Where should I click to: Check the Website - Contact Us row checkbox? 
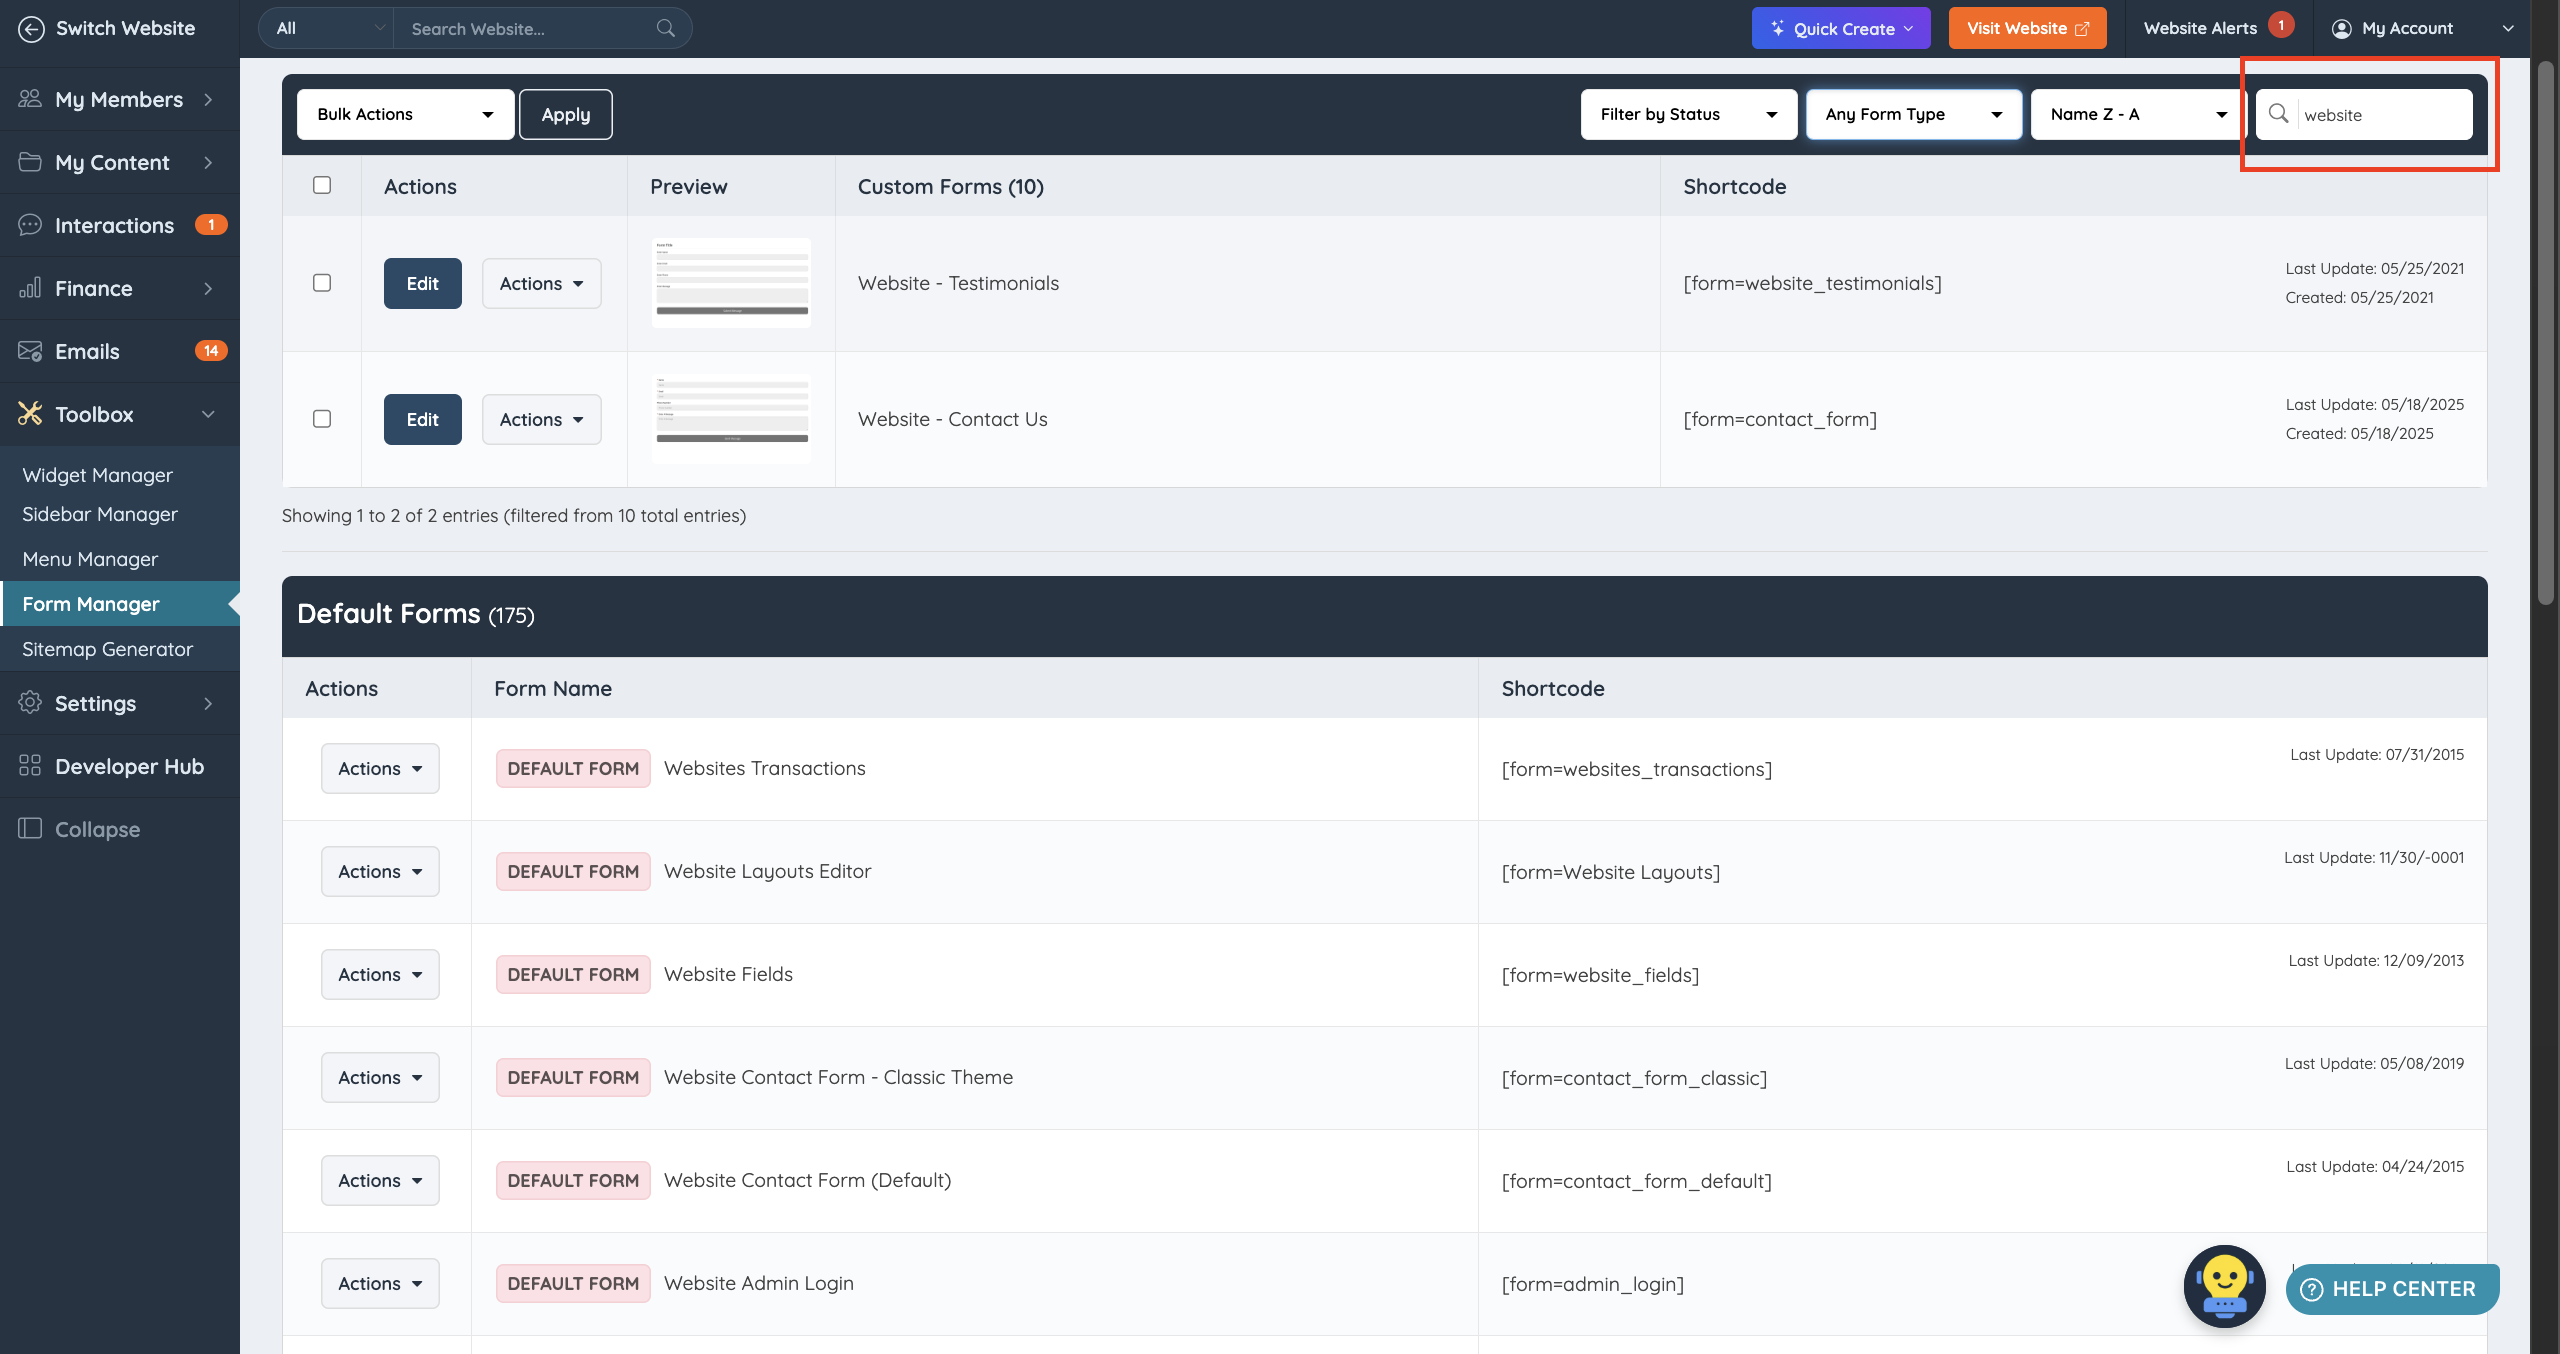pos(322,419)
